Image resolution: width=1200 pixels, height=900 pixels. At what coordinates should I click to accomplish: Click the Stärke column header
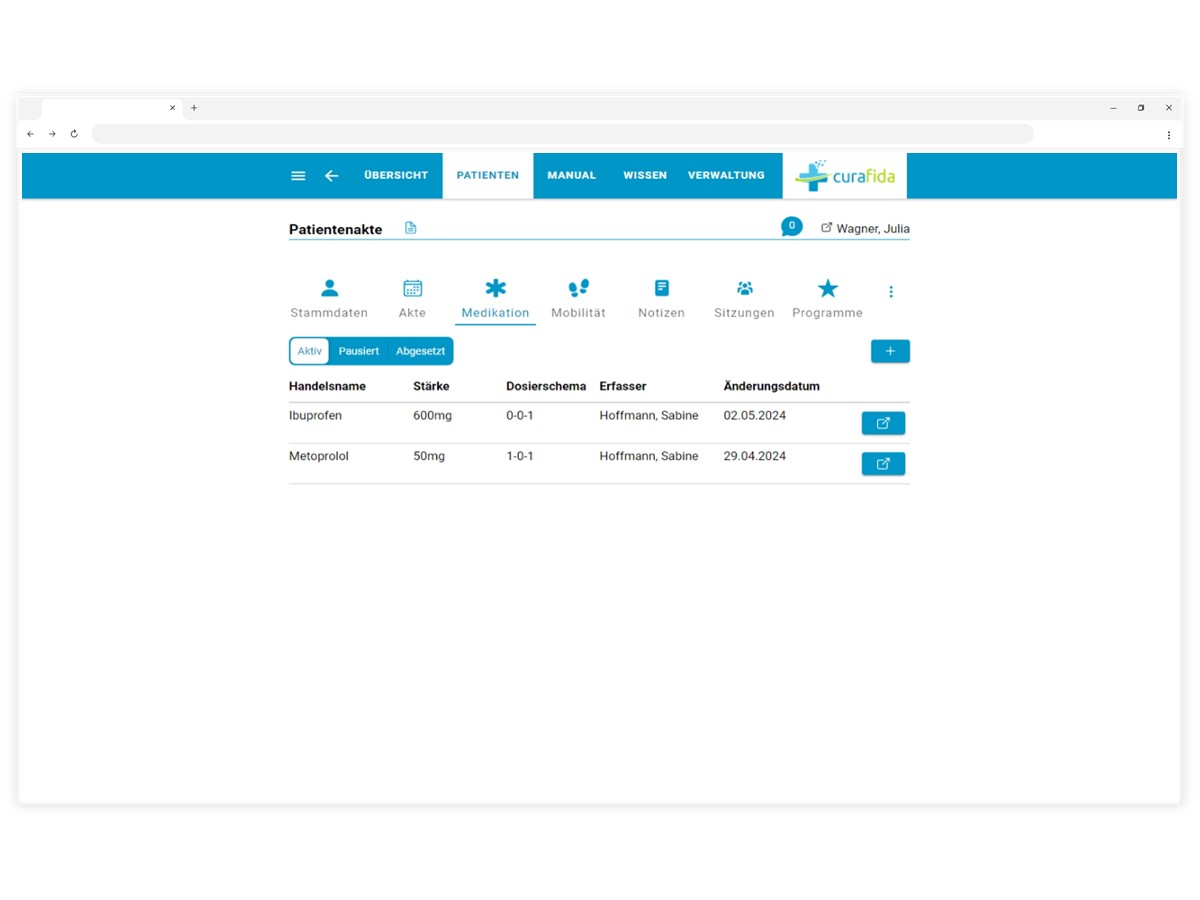pyautogui.click(x=431, y=386)
